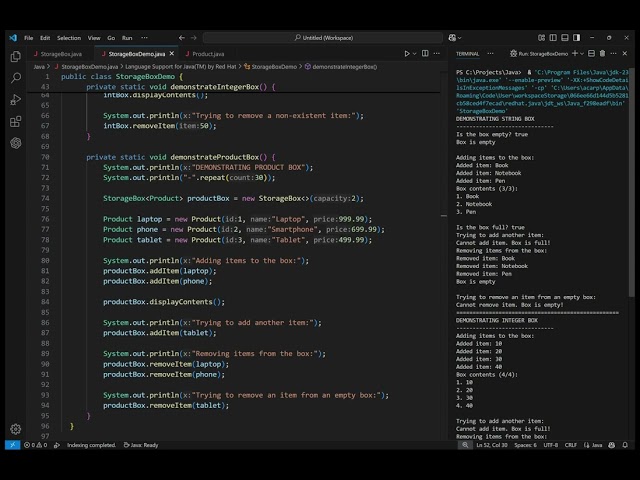Click the VS Code logo icon
640x480 pixels.
13,38
